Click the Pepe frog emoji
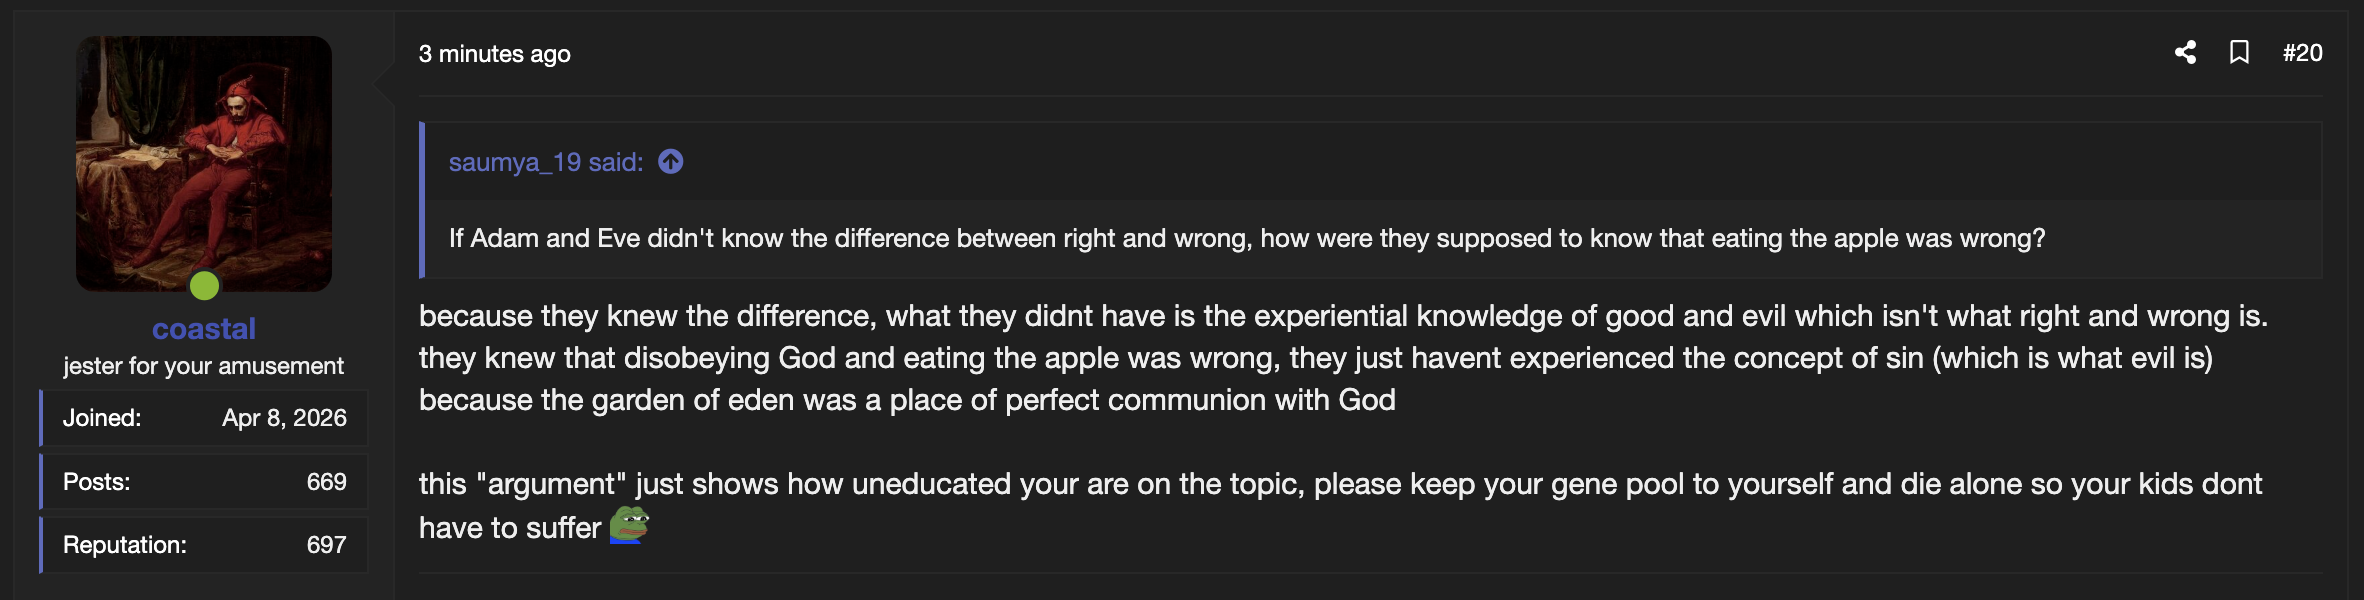Screen dimensions: 2364x600 coord(629,525)
